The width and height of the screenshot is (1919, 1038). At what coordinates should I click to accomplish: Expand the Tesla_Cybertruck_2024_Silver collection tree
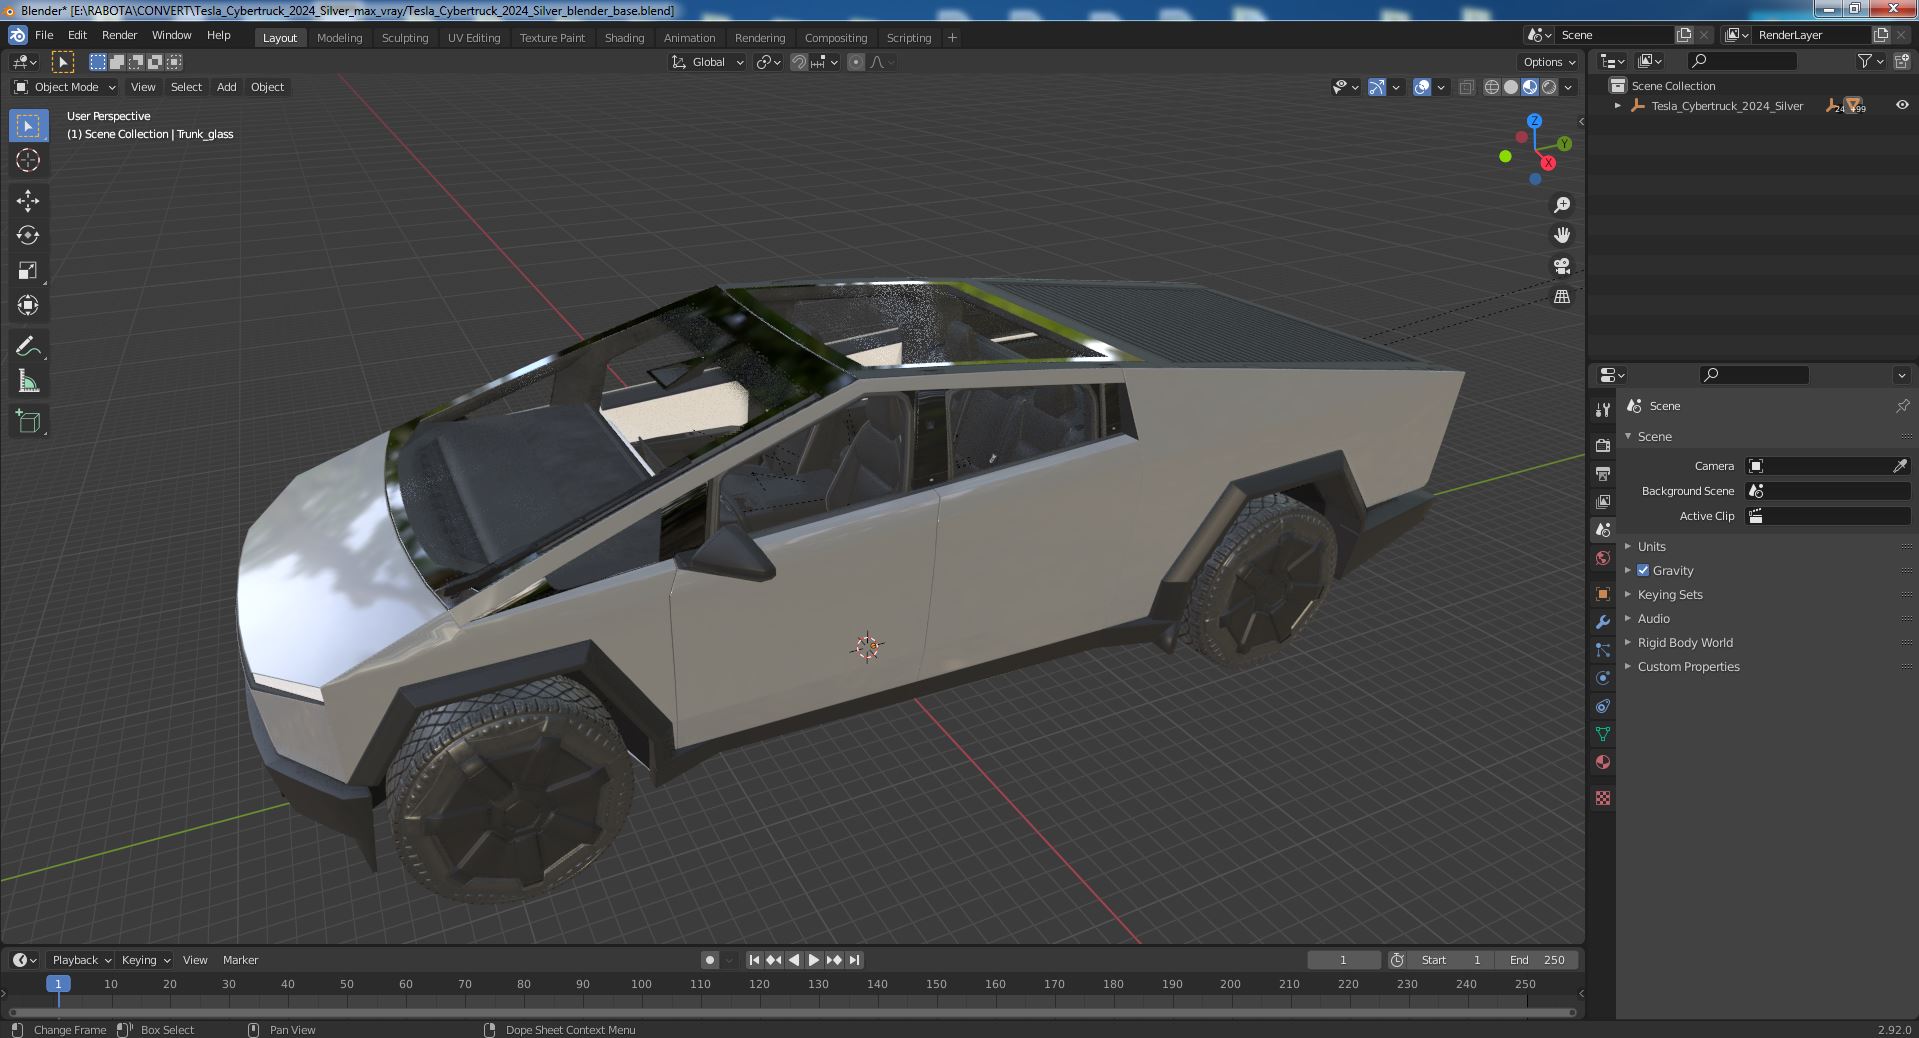1618,106
